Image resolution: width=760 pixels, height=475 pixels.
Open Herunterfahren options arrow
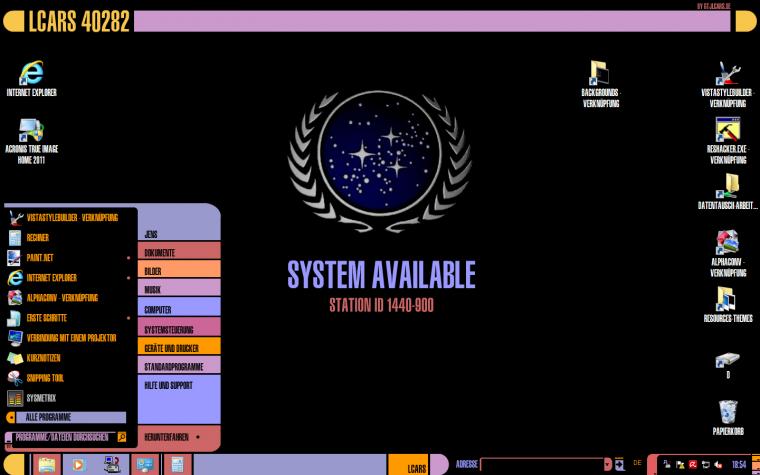coord(198,437)
